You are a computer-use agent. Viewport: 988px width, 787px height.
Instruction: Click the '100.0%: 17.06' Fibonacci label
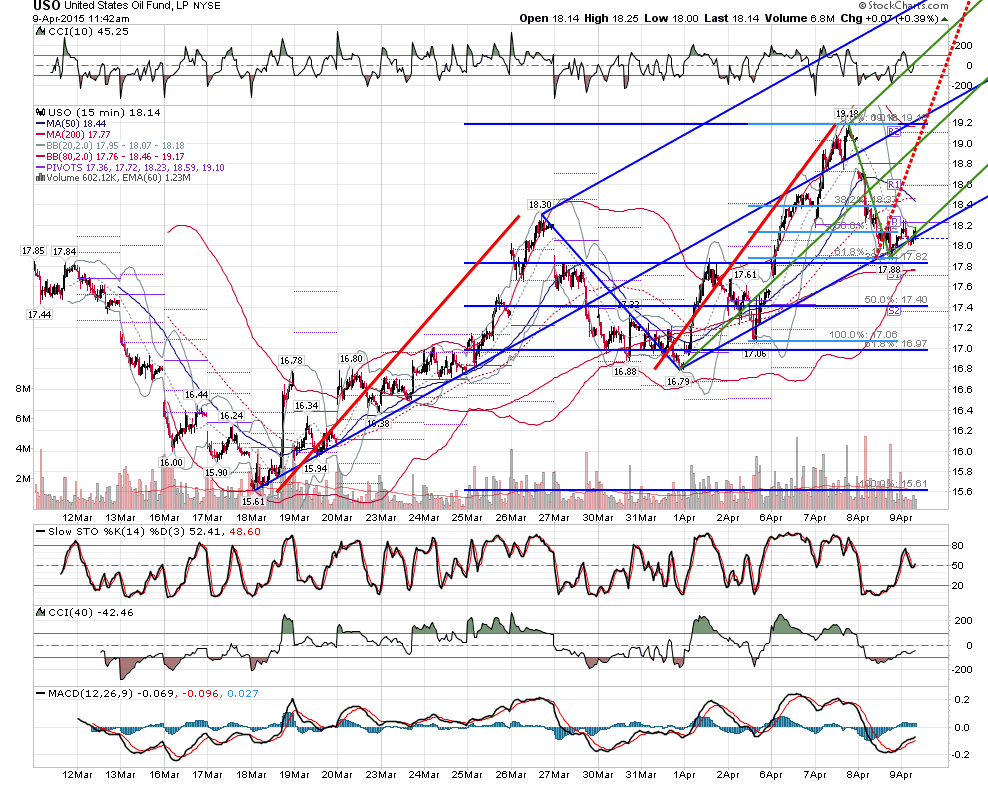click(863, 335)
